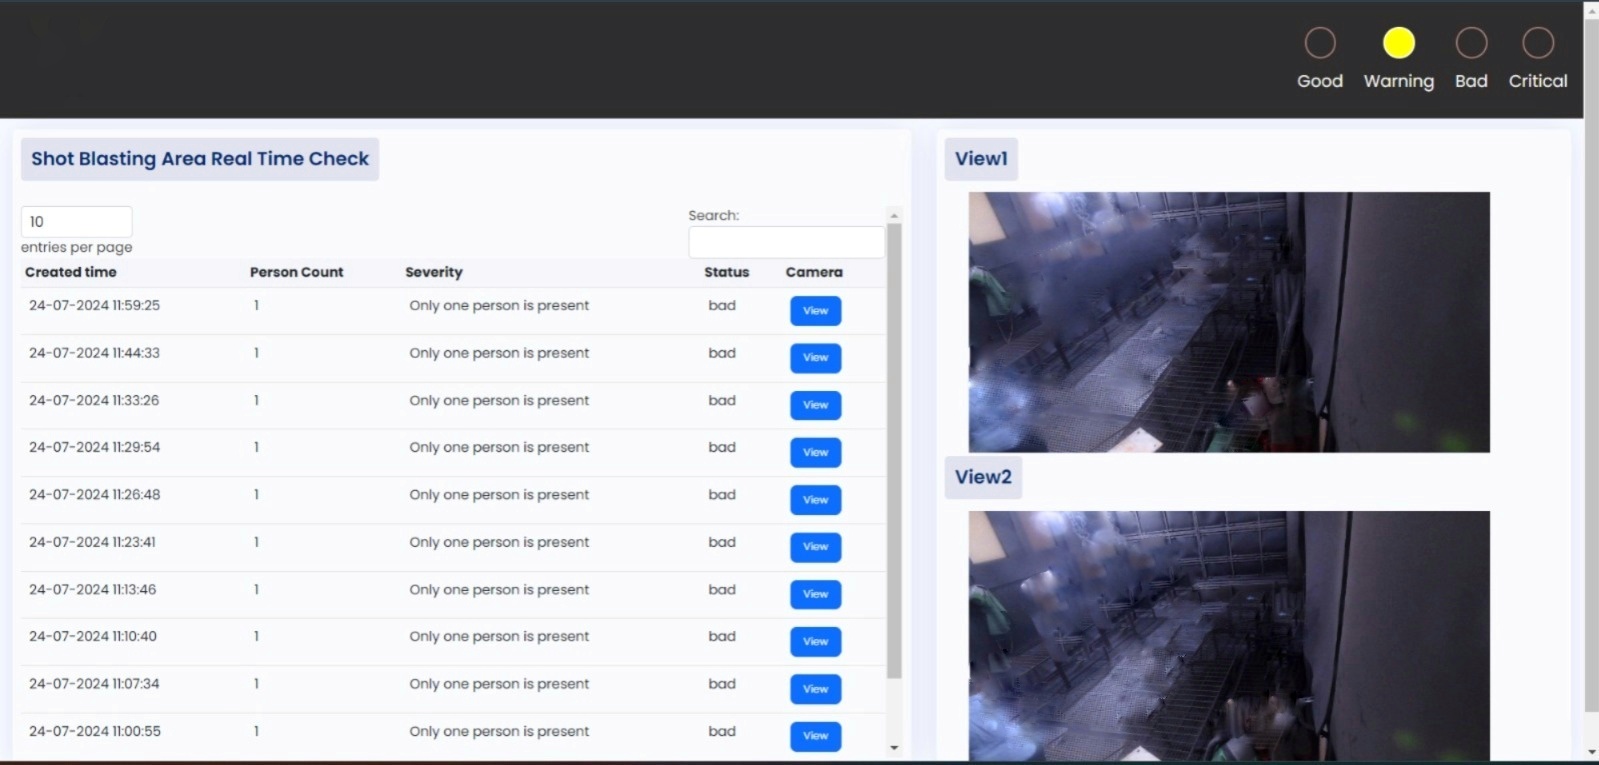Open the View2 camera image
This screenshot has height=765, width=1599.
coord(1229,635)
